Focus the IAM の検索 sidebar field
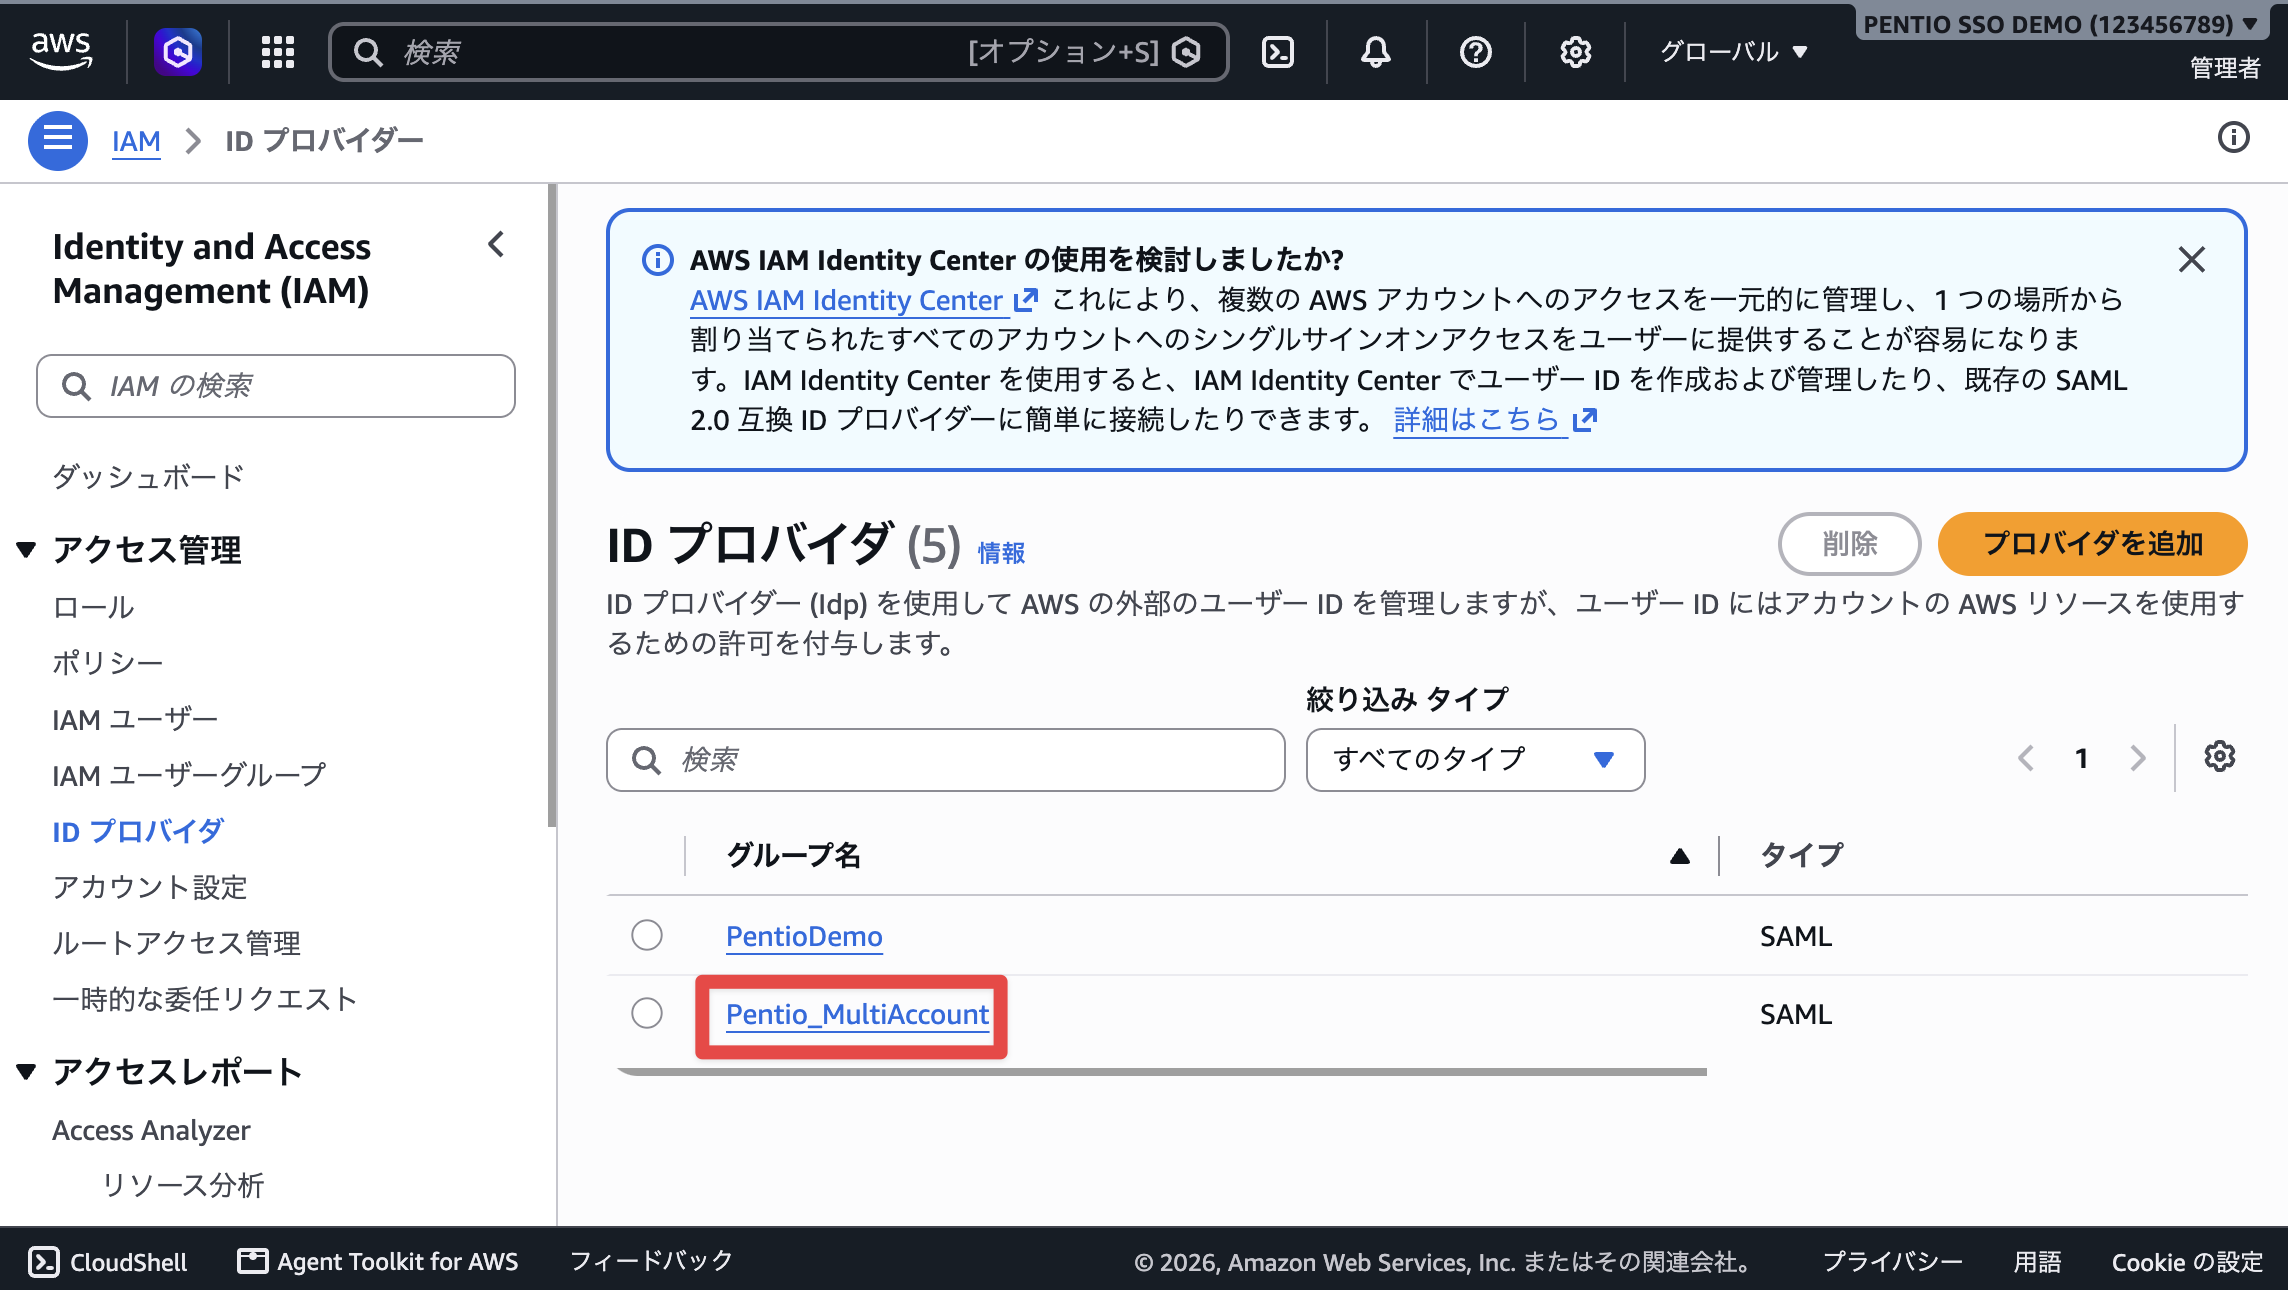 click(x=276, y=386)
